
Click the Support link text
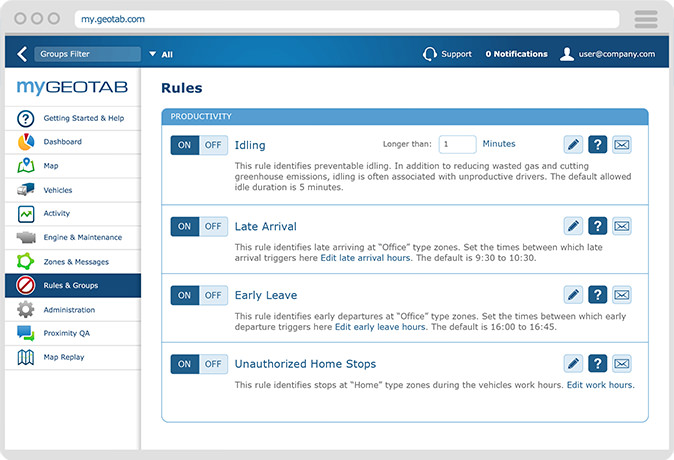[456, 54]
